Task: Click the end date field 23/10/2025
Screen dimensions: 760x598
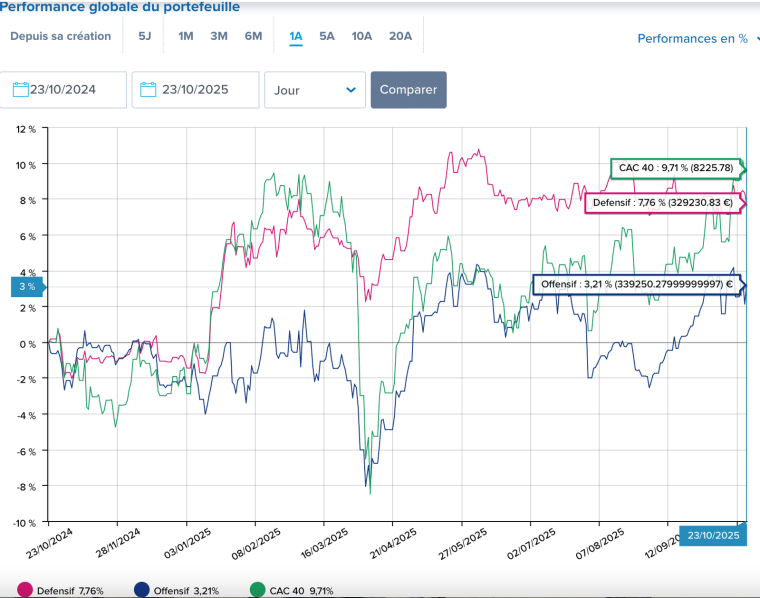Action: point(196,89)
